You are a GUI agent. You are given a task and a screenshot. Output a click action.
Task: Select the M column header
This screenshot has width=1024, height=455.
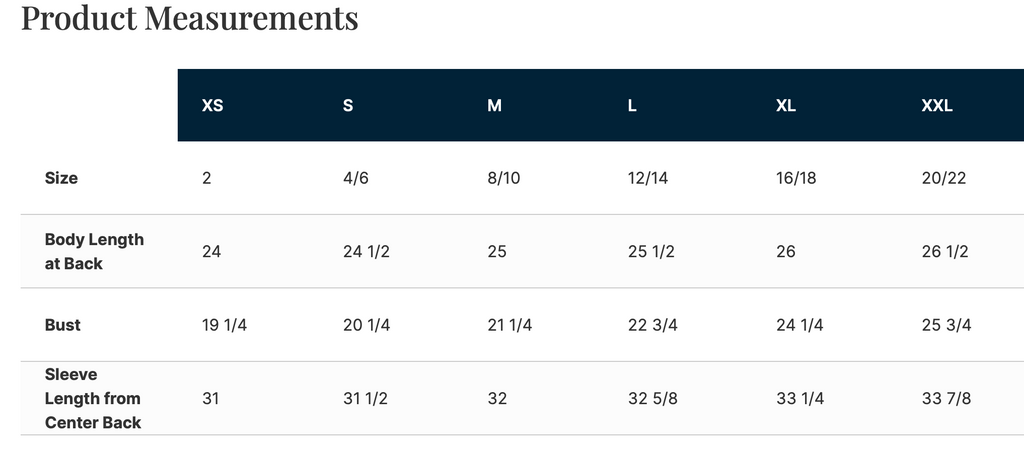[x=494, y=105]
